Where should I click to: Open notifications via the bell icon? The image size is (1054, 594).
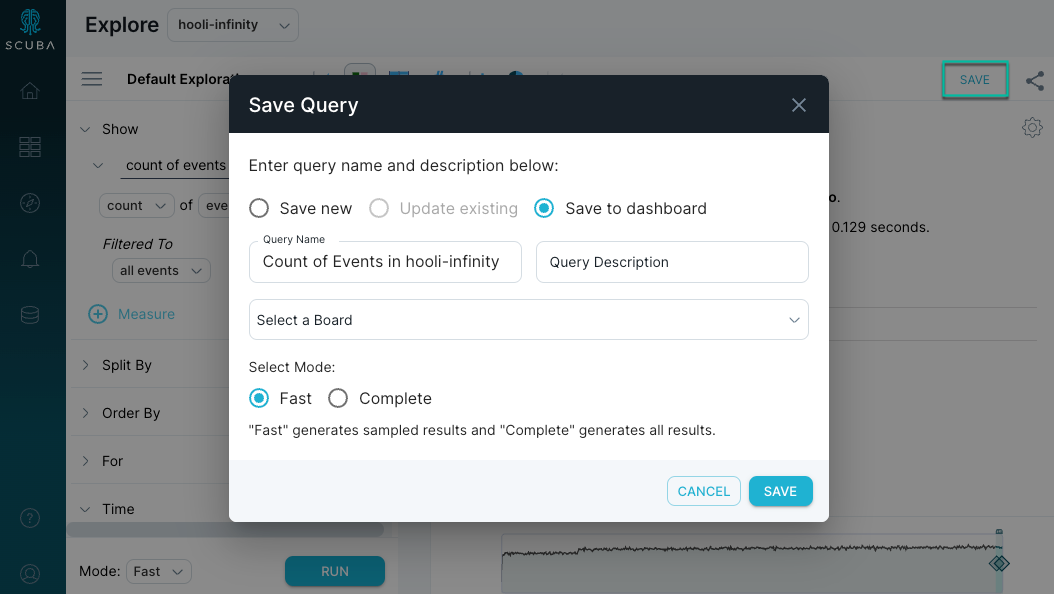[29, 258]
